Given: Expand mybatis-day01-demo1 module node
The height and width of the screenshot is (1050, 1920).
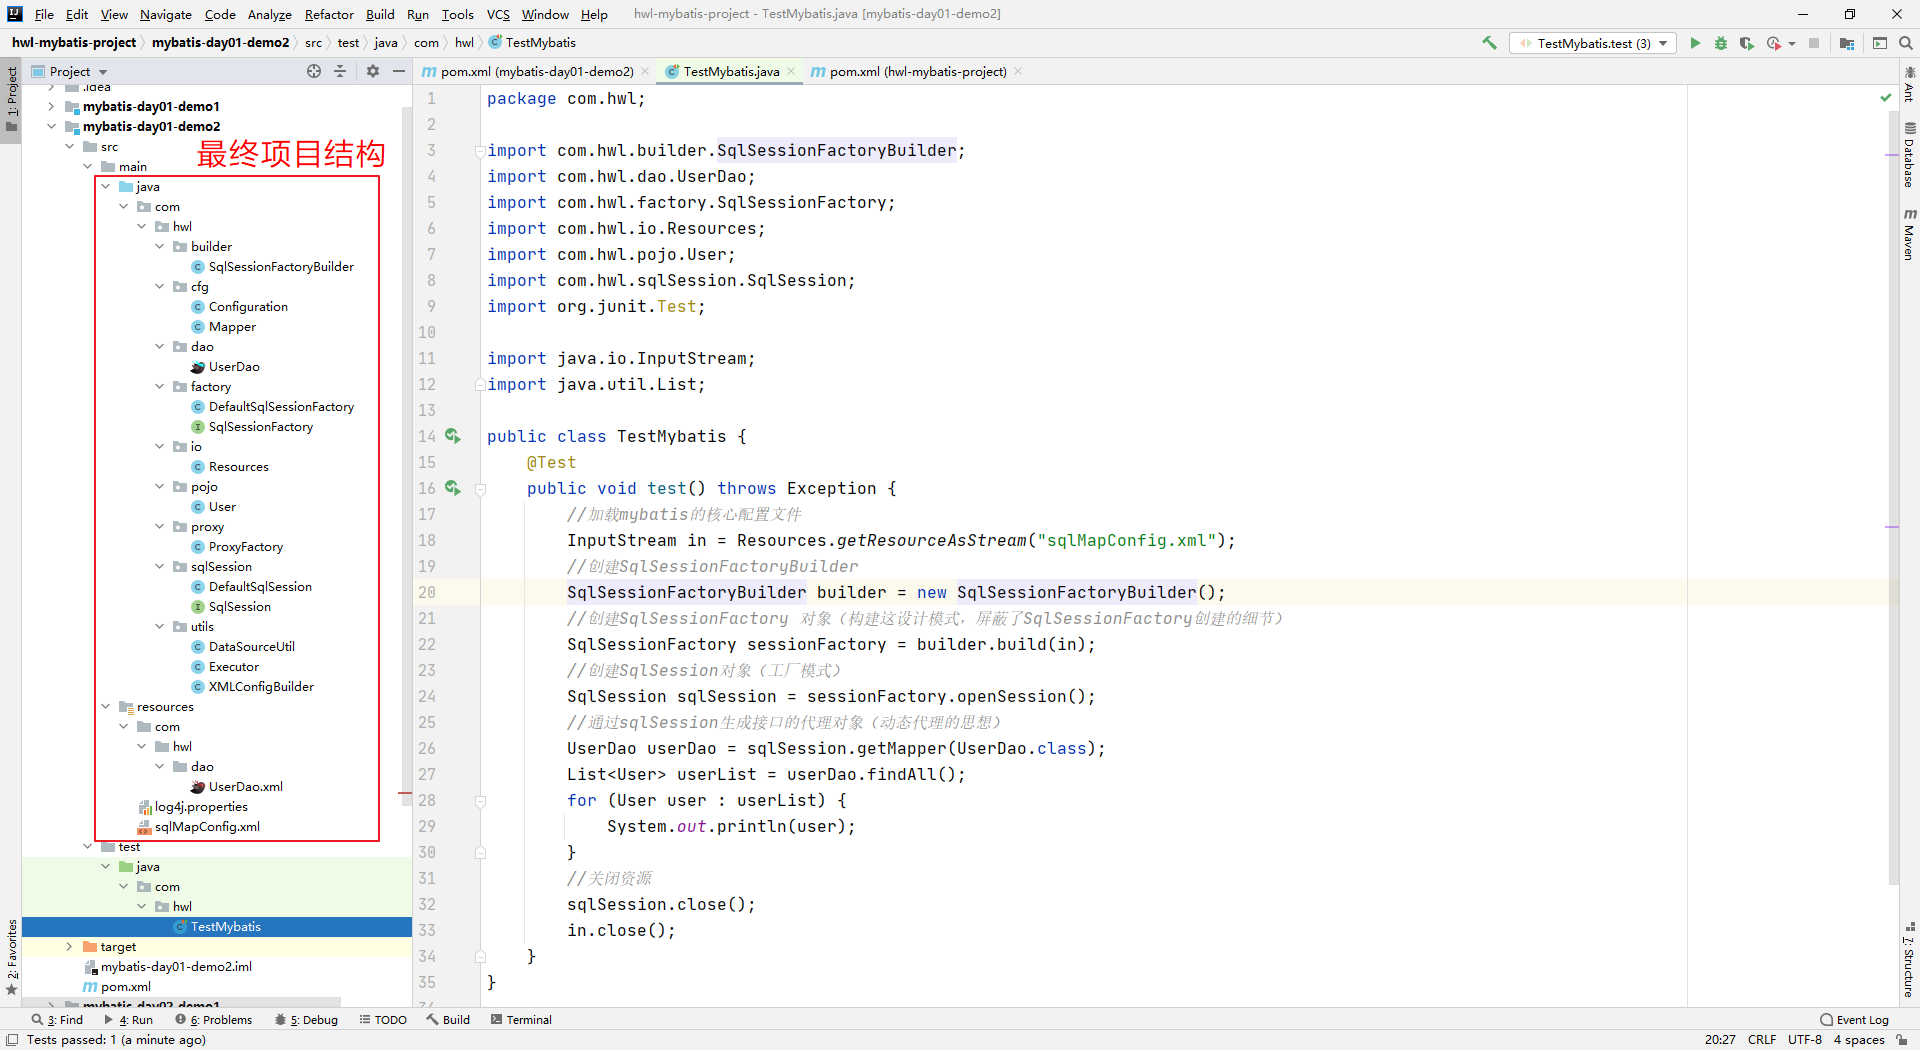Looking at the screenshot, I should pos(51,106).
